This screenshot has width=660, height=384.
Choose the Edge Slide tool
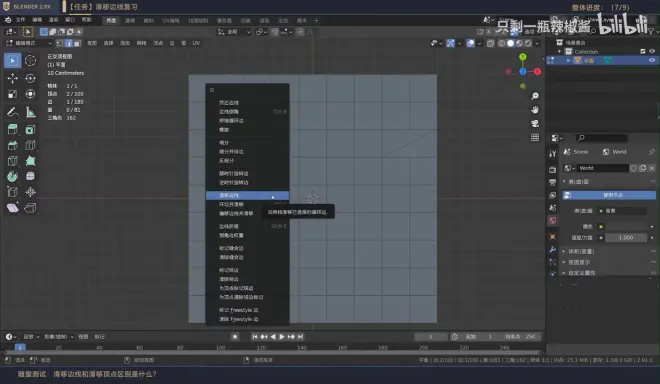pyautogui.click(x=13, y=192)
